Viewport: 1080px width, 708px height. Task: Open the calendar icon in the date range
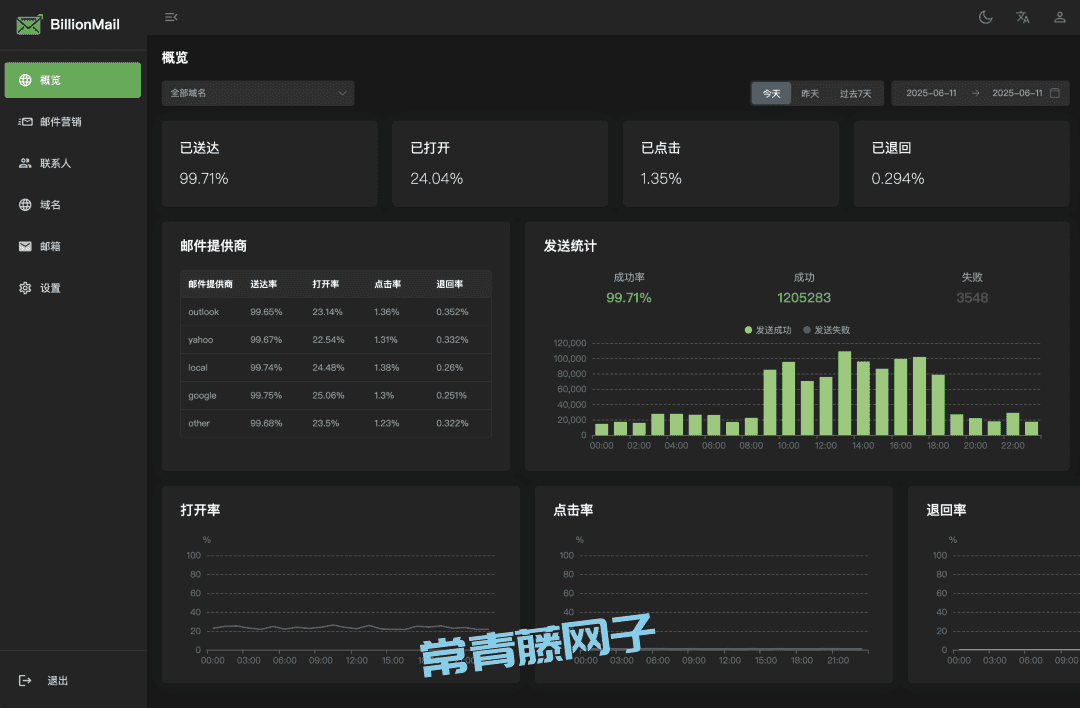click(x=1054, y=93)
